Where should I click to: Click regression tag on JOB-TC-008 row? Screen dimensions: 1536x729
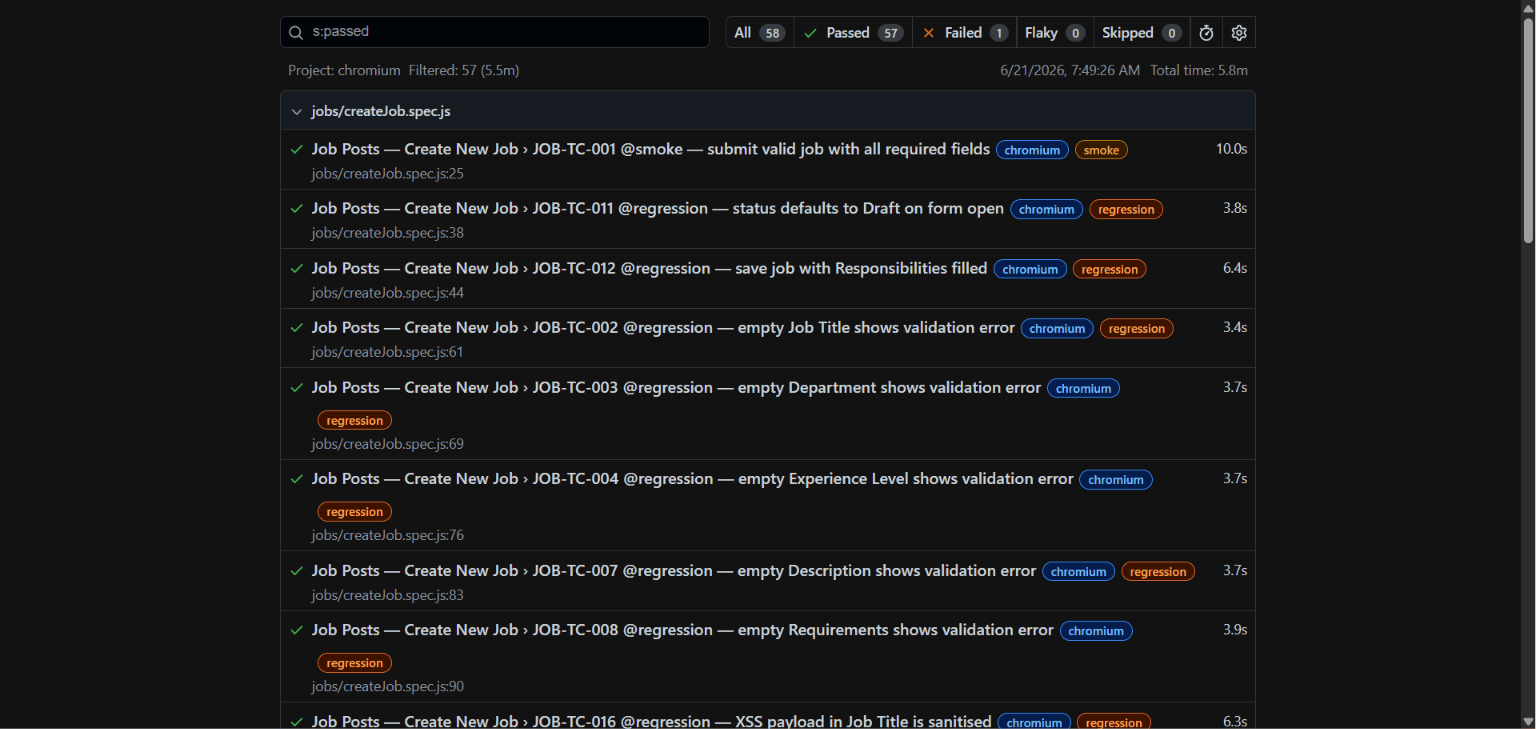pyautogui.click(x=355, y=663)
